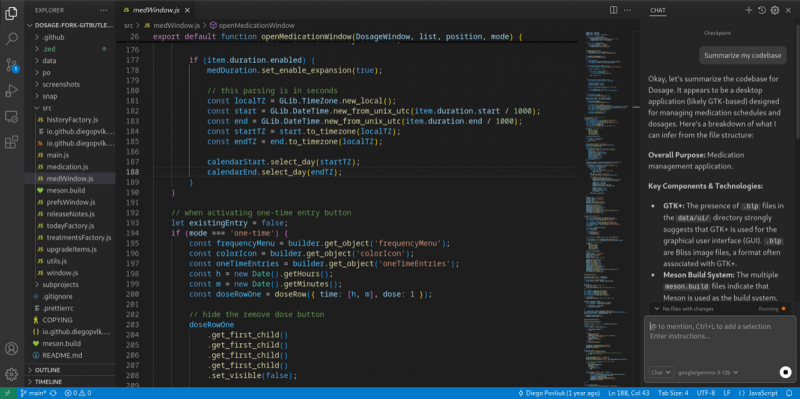The image size is (800, 399).
Task: Click the main* branch in status bar
Action: (33, 393)
